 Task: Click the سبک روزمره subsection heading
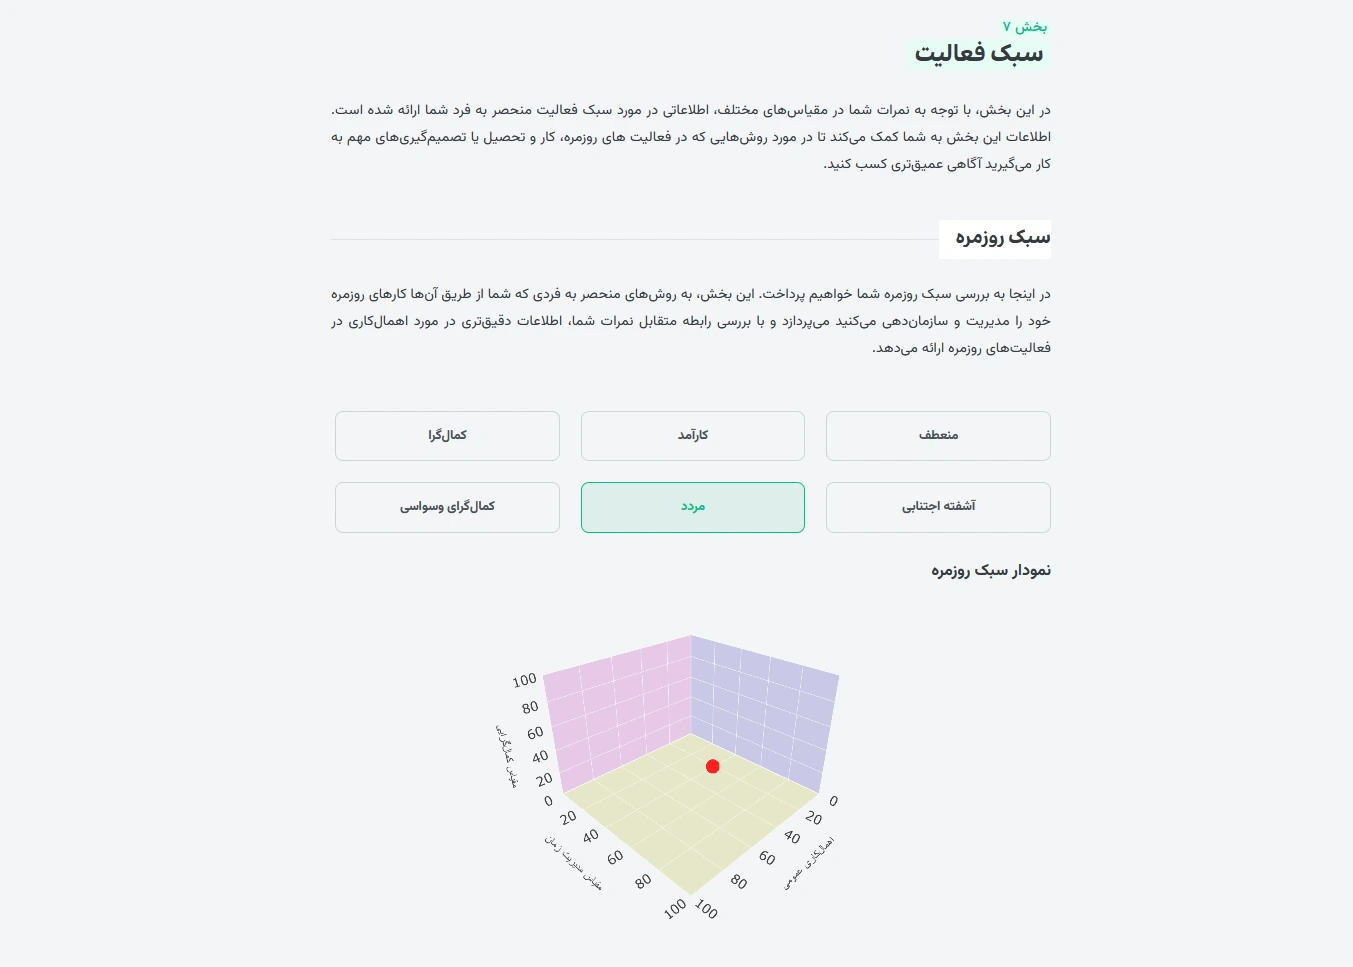pos(1002,237)
